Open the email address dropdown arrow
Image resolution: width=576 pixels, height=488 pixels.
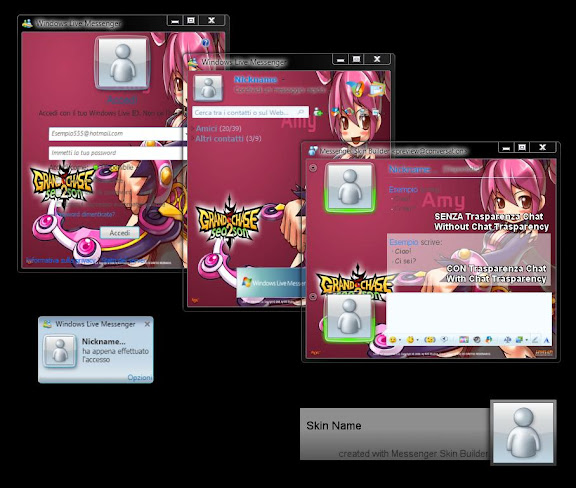coord(185,134)
